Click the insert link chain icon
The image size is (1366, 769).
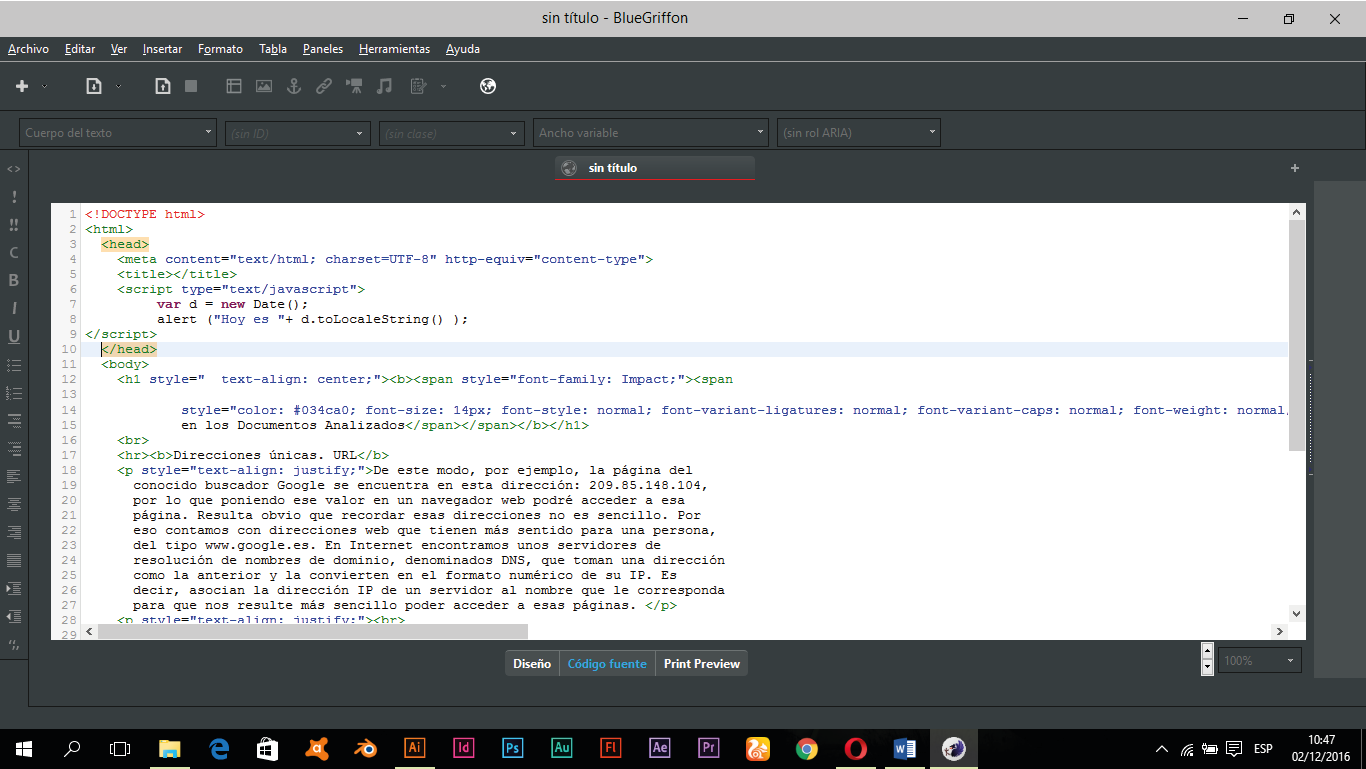coord(324,86)
